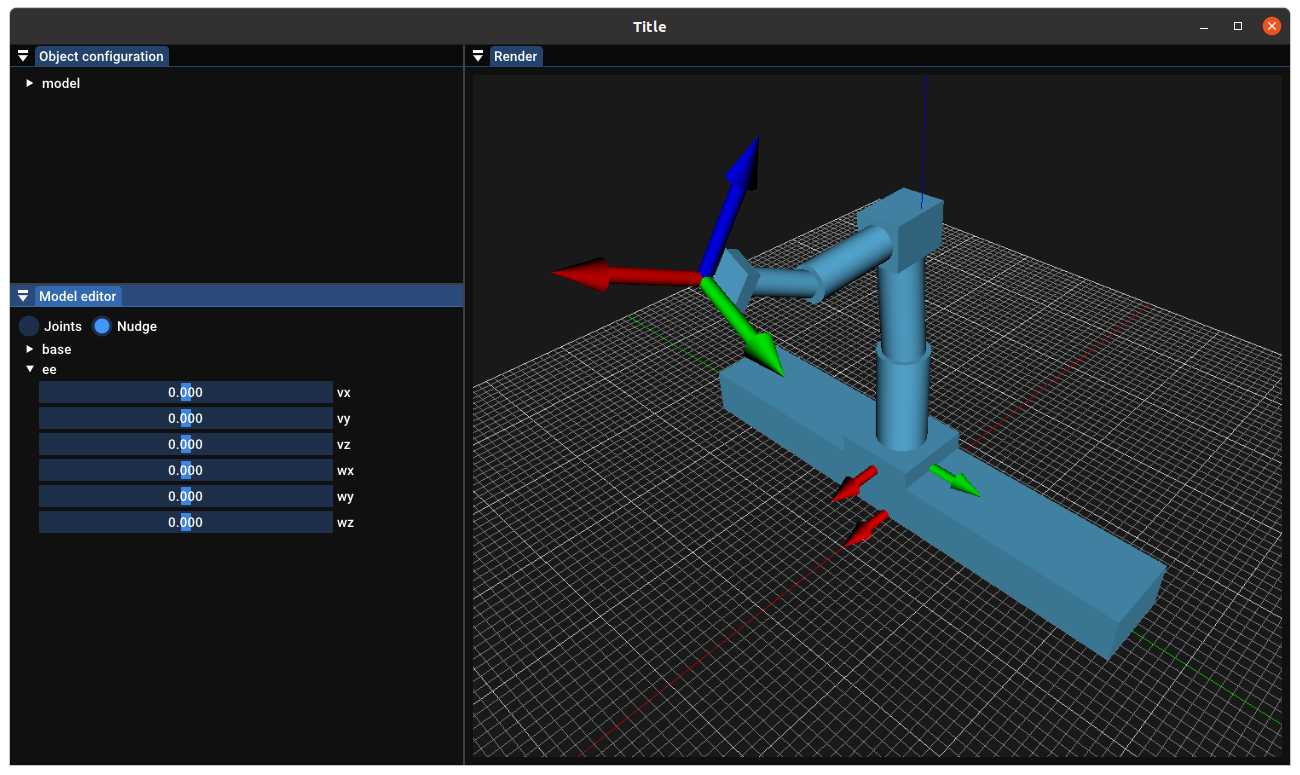The image size is (1300, 775).
Task: Click the wz value field
Action: [x=185, y=521]
